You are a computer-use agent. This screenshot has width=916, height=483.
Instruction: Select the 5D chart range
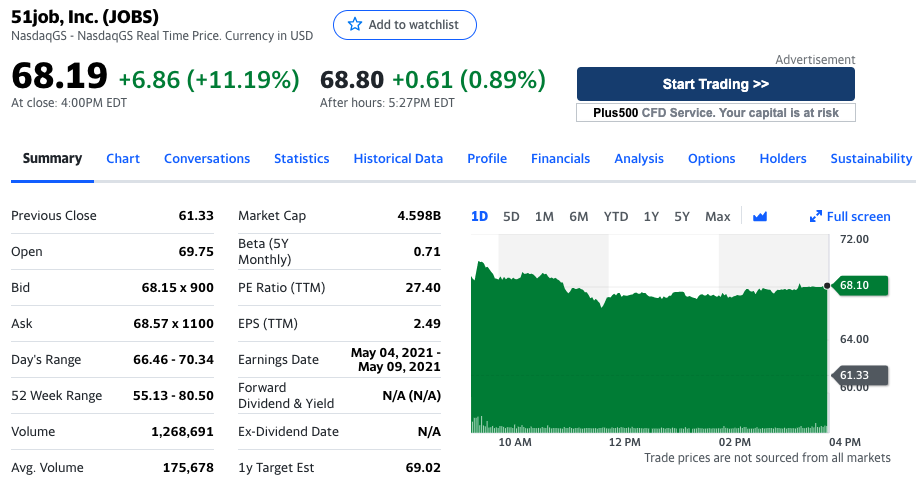[511, 217]
